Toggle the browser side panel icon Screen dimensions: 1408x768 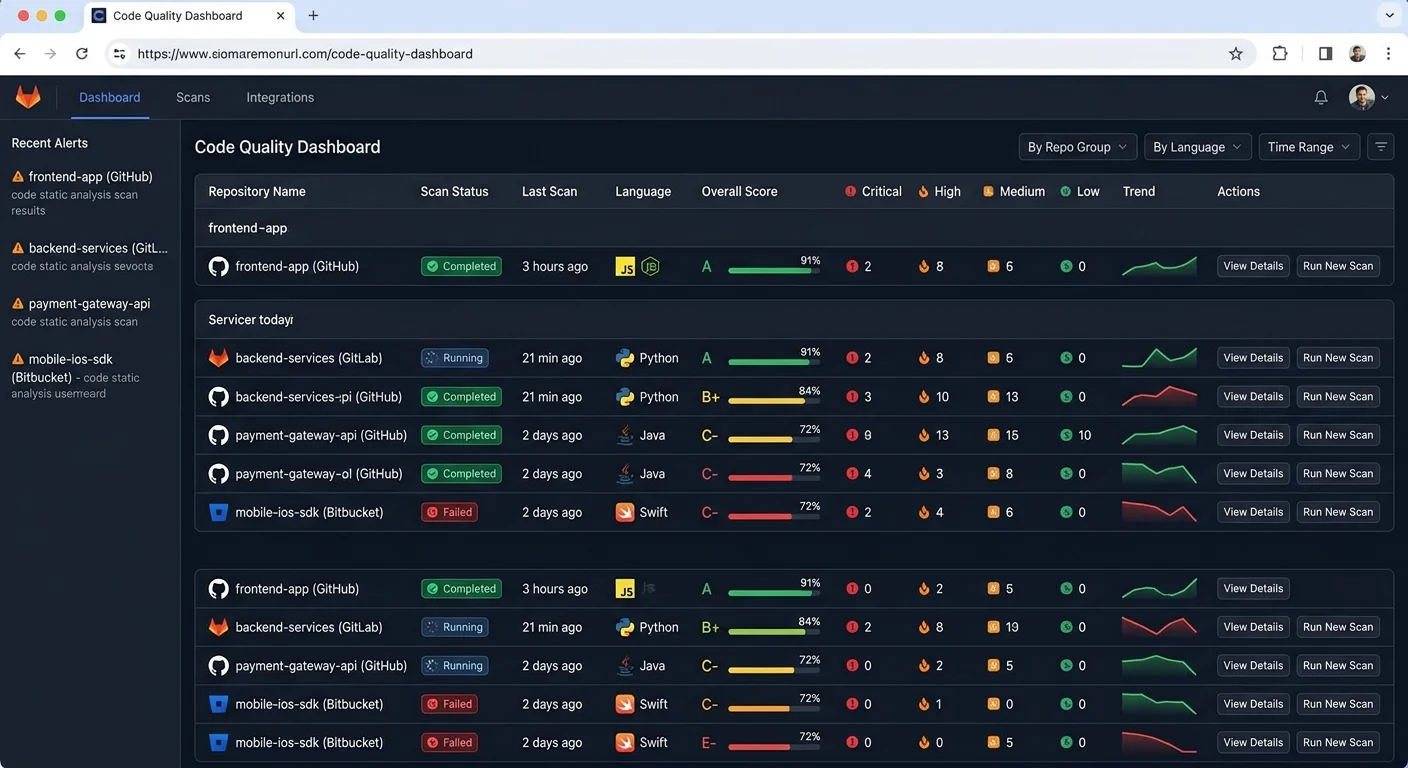click(1325, 54)
